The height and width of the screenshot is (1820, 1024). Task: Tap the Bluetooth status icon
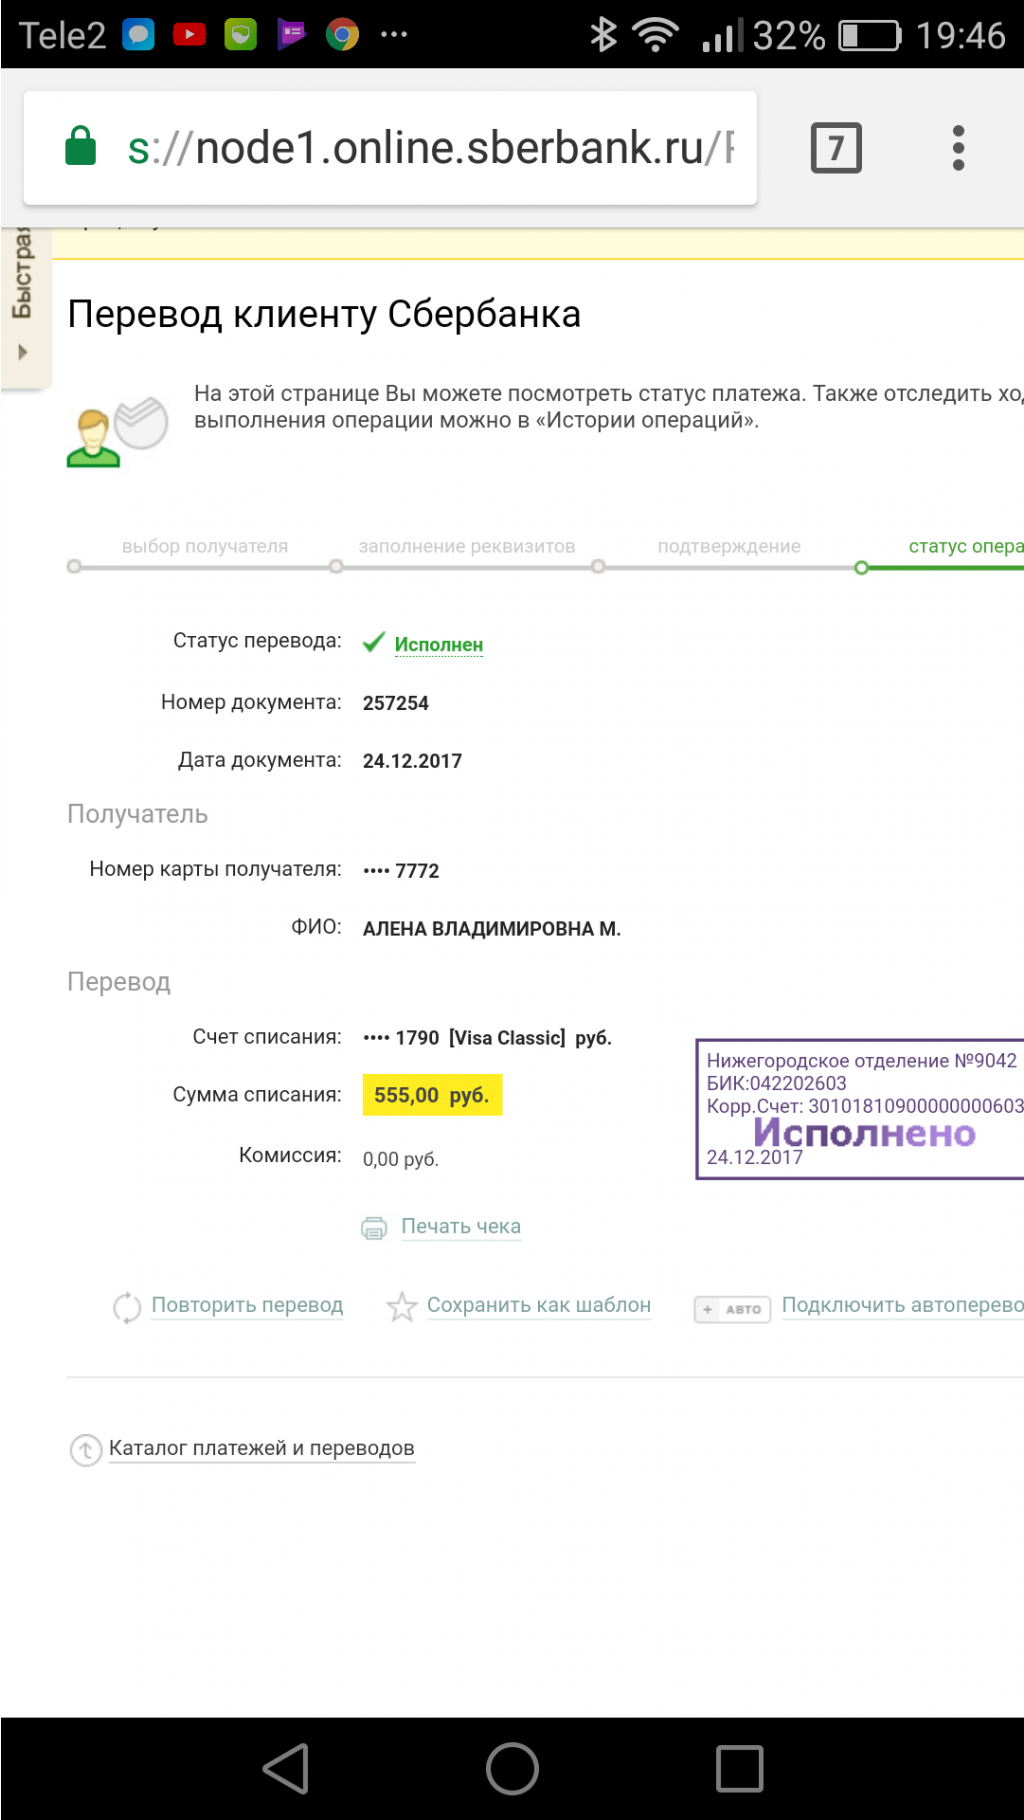603,35
